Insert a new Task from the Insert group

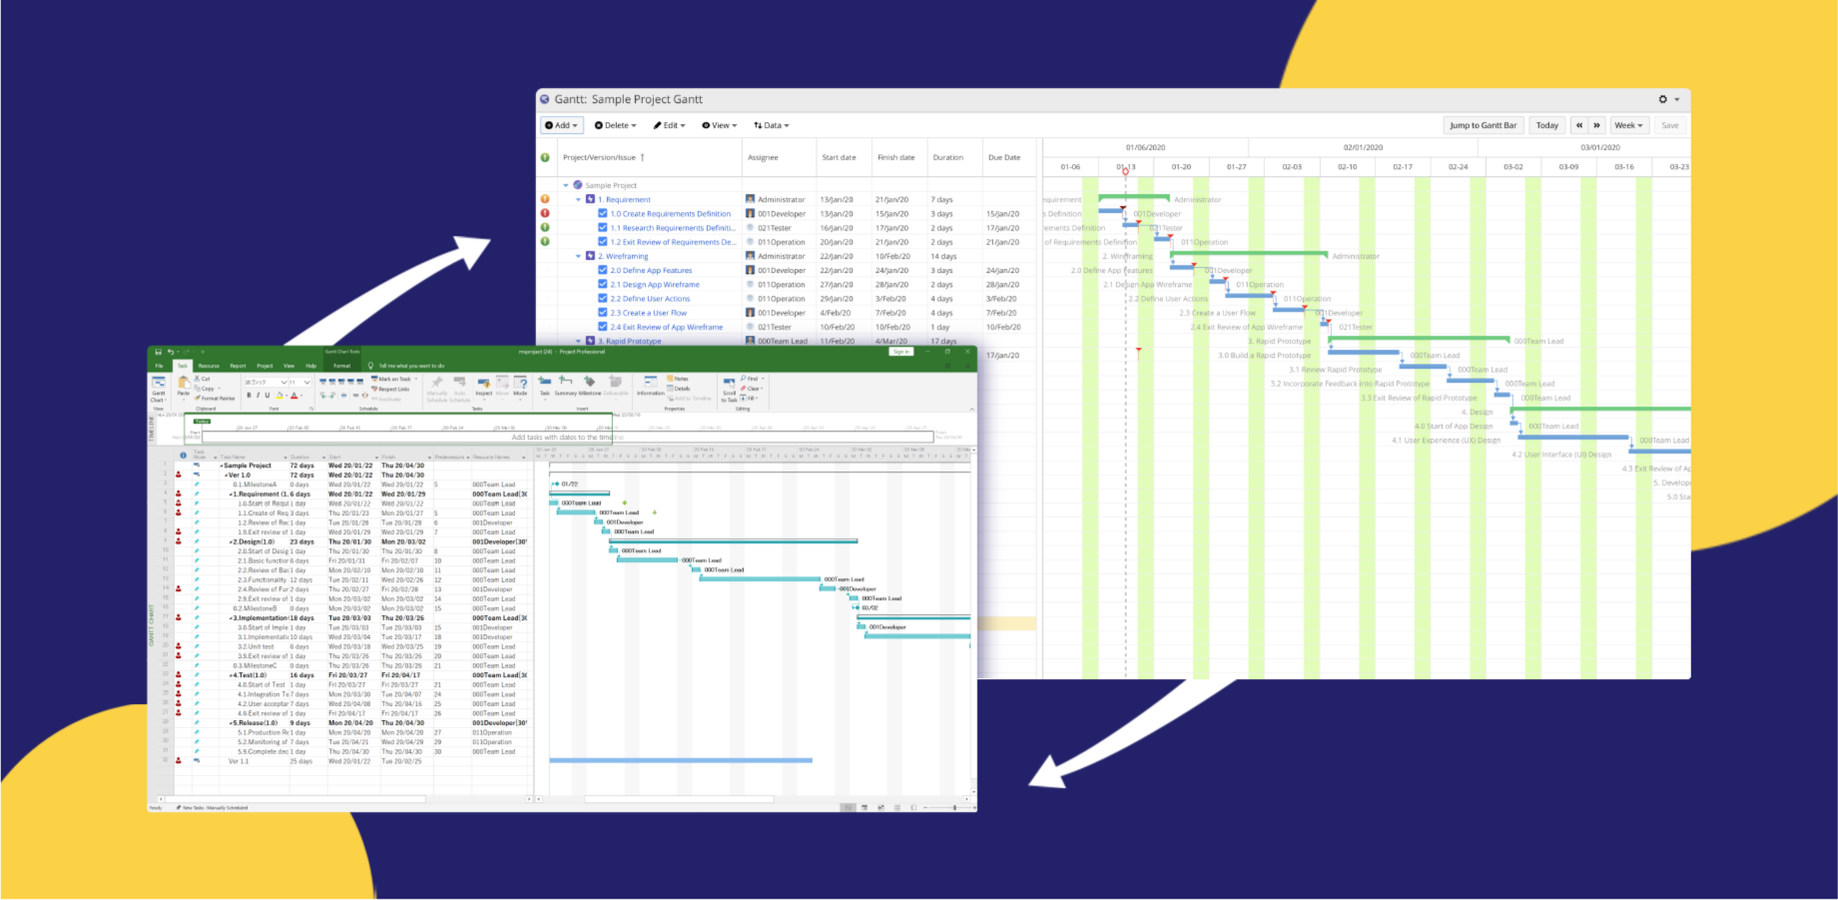545,387
